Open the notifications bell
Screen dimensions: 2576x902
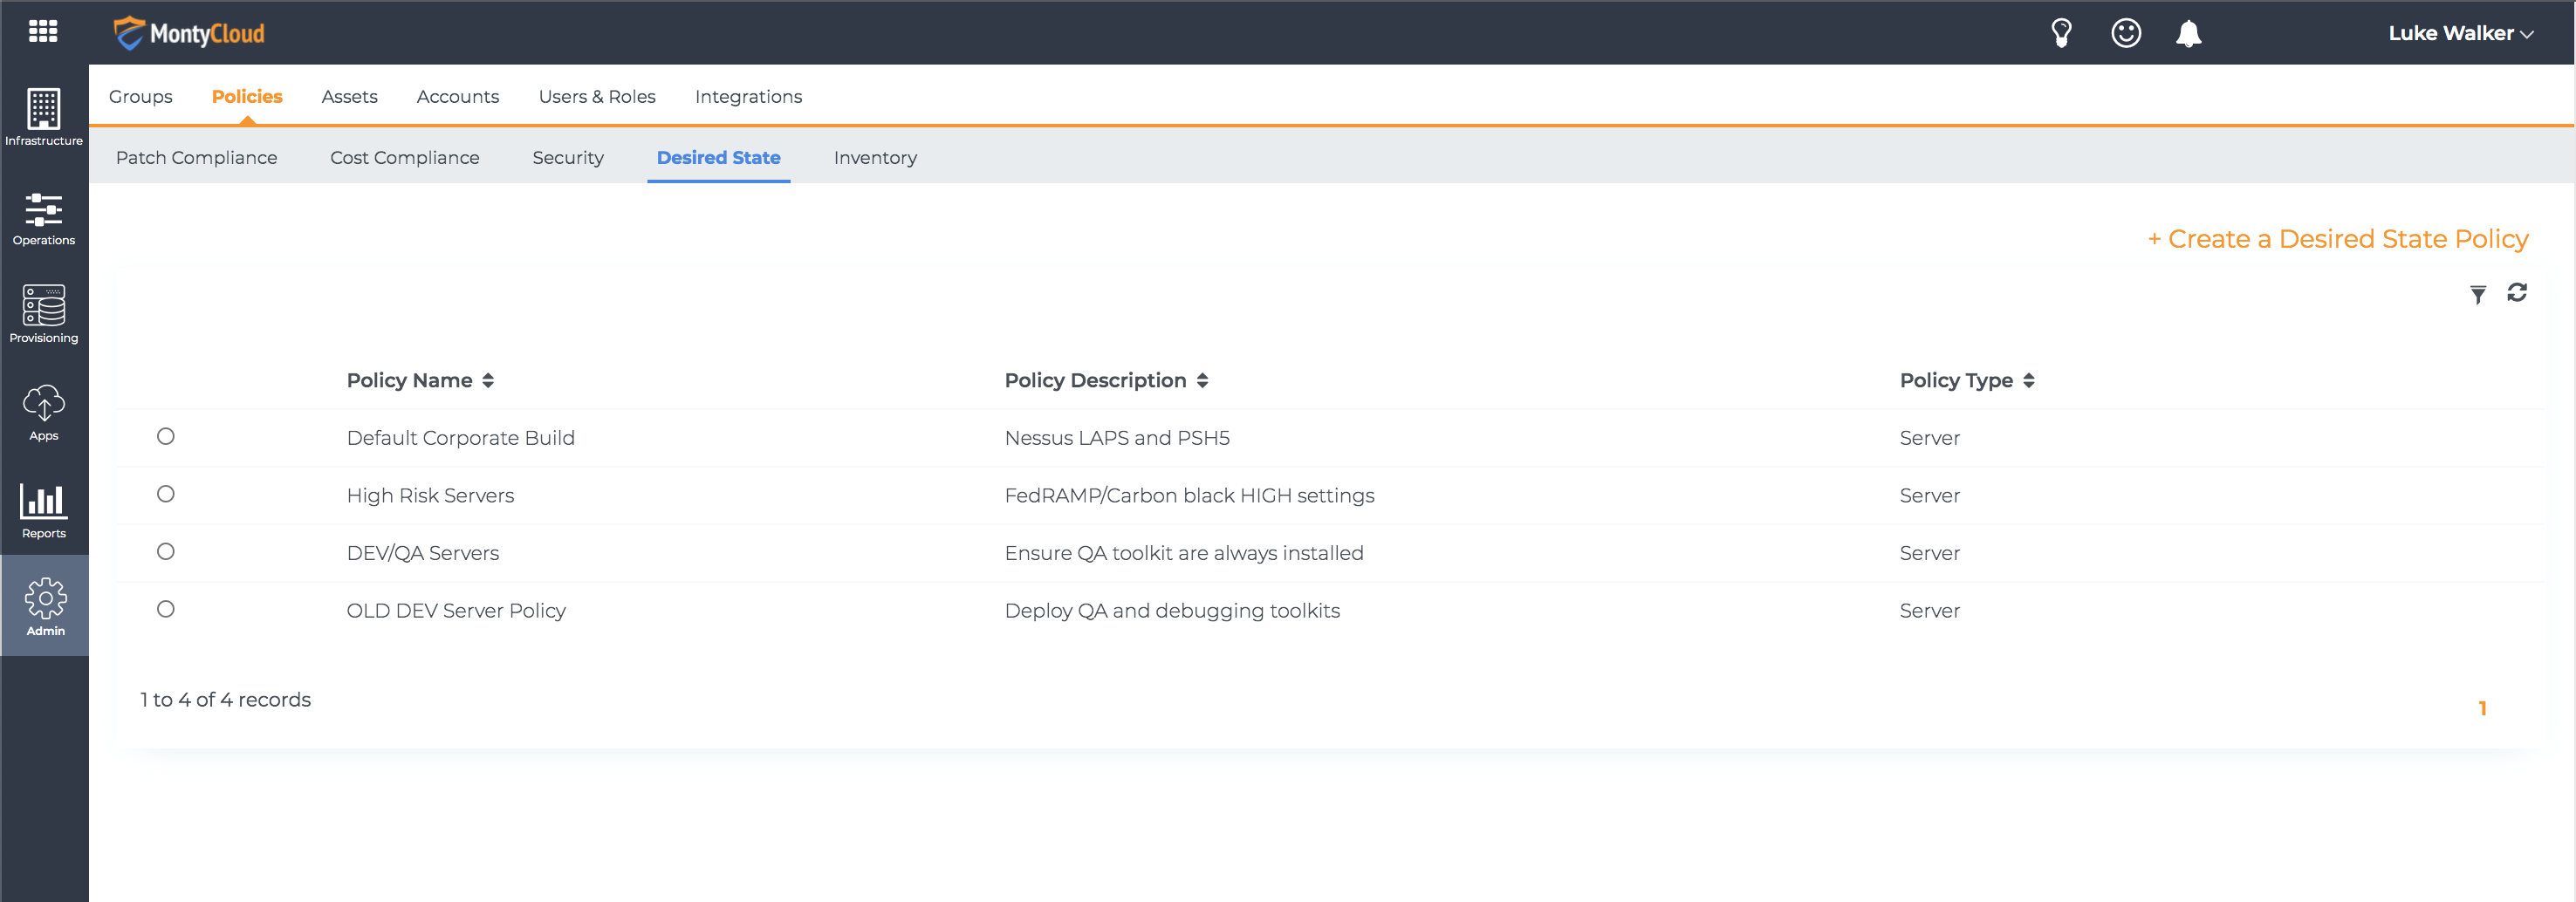click(2188, 33)
